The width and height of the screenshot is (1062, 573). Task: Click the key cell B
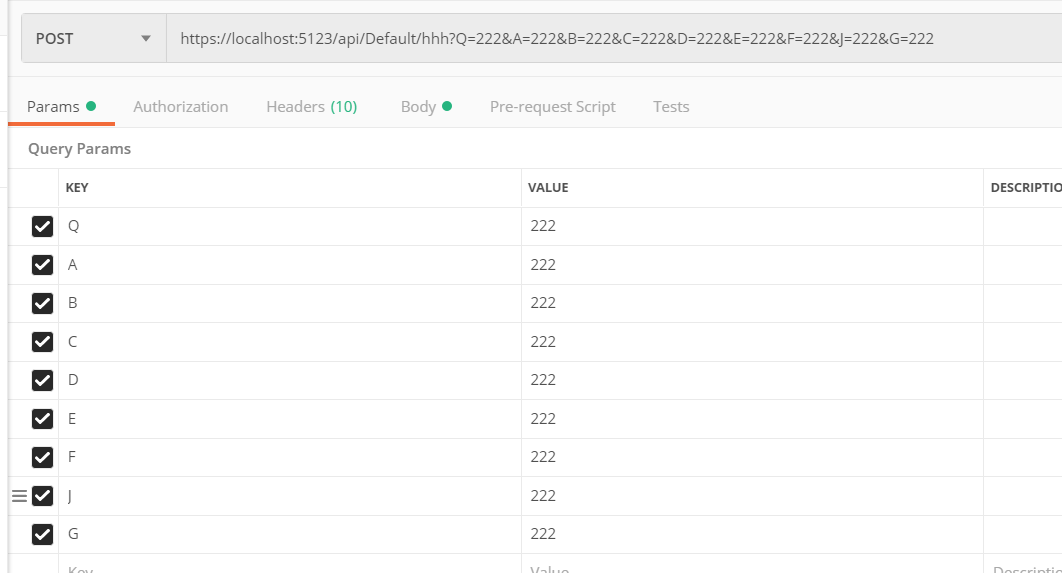290,303
